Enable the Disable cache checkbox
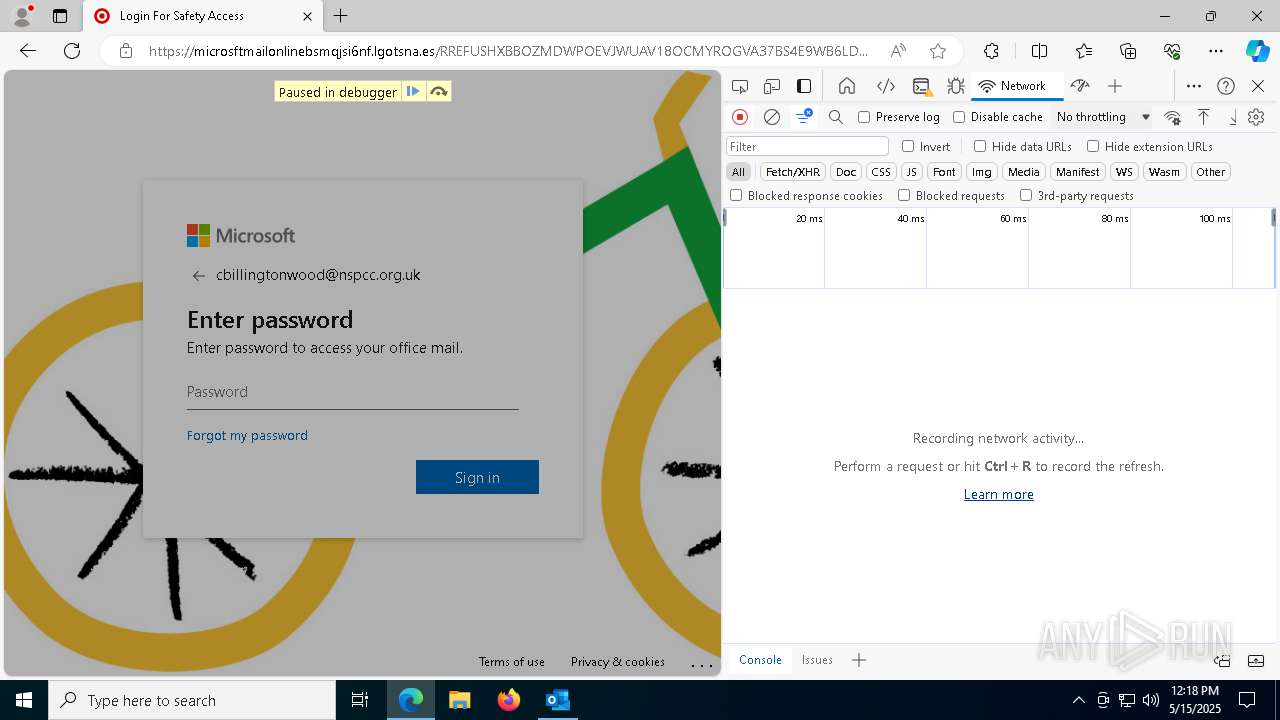 tap(959, 117)
